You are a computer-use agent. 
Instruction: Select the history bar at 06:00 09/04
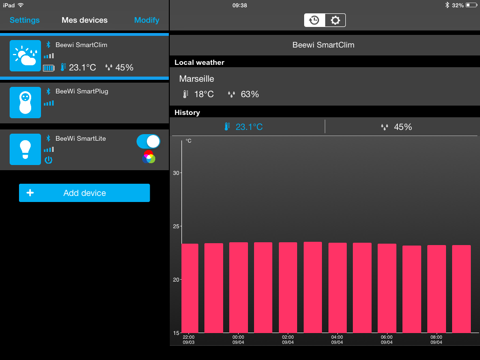[387, 288]
